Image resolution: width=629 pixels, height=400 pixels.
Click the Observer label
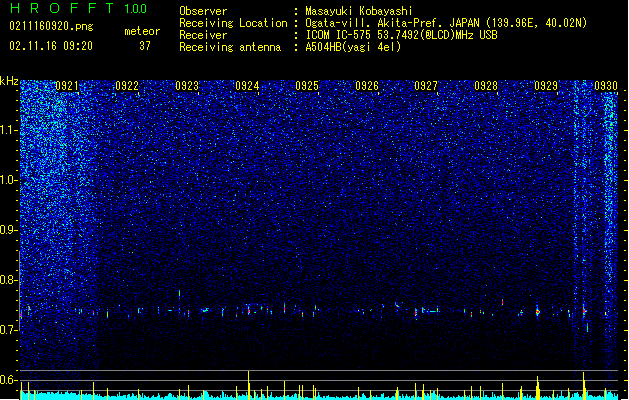point(203,11)
